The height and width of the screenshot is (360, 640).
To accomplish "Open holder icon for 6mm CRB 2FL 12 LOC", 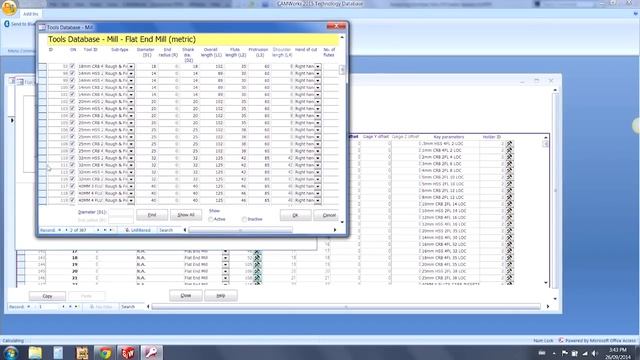I will pyautogui.click(x=509, y=191).
